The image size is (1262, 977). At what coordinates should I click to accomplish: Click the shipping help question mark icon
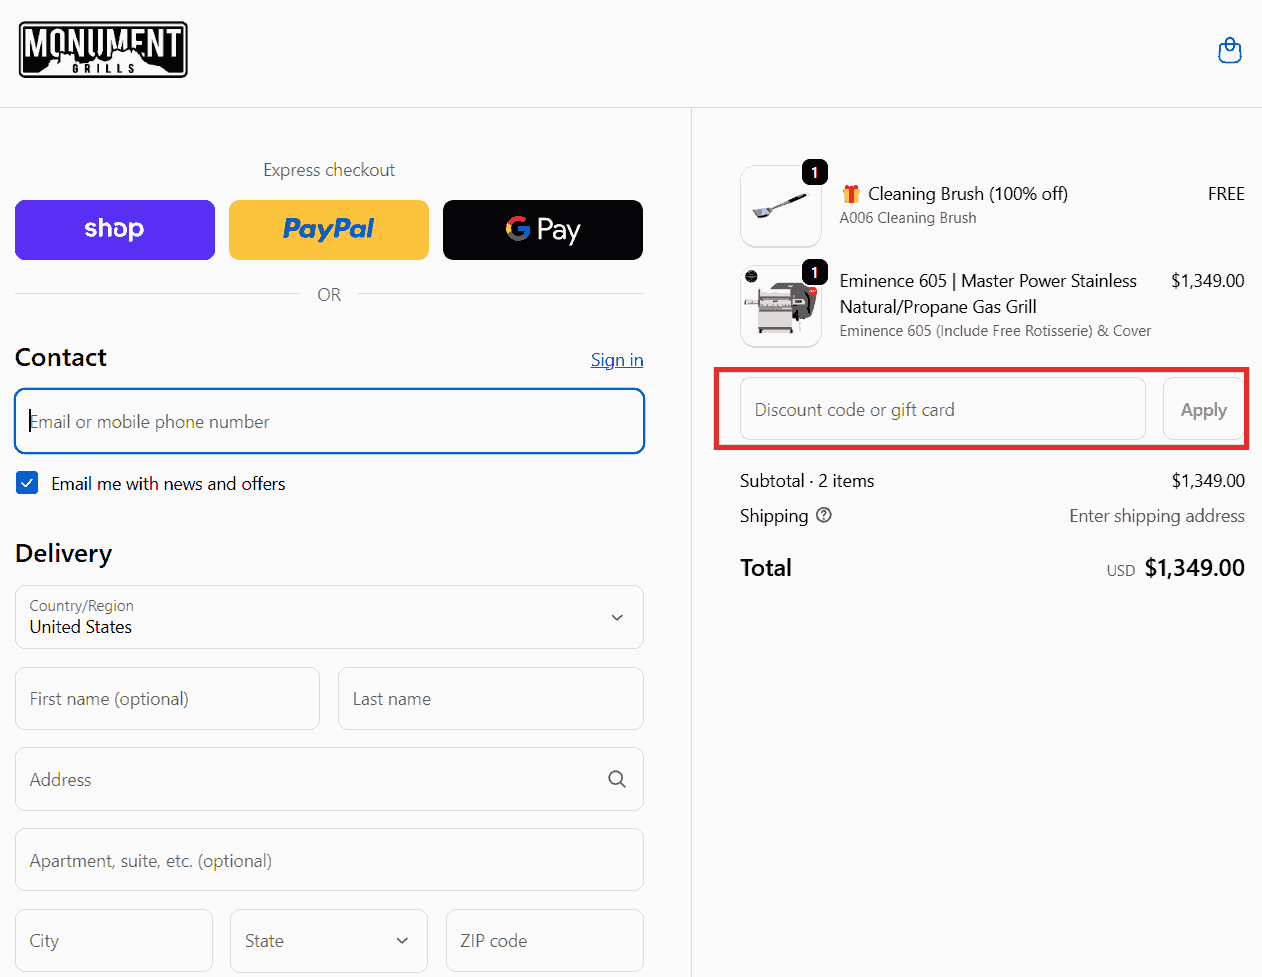[x=824, y=515]
